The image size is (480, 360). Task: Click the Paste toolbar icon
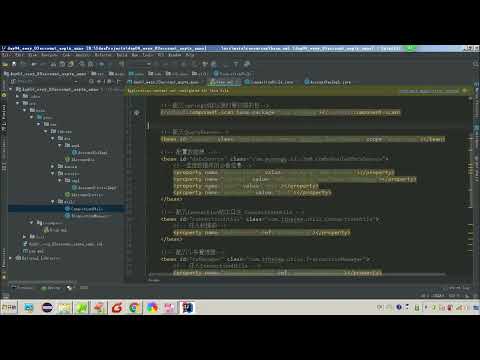coord(71,64)
